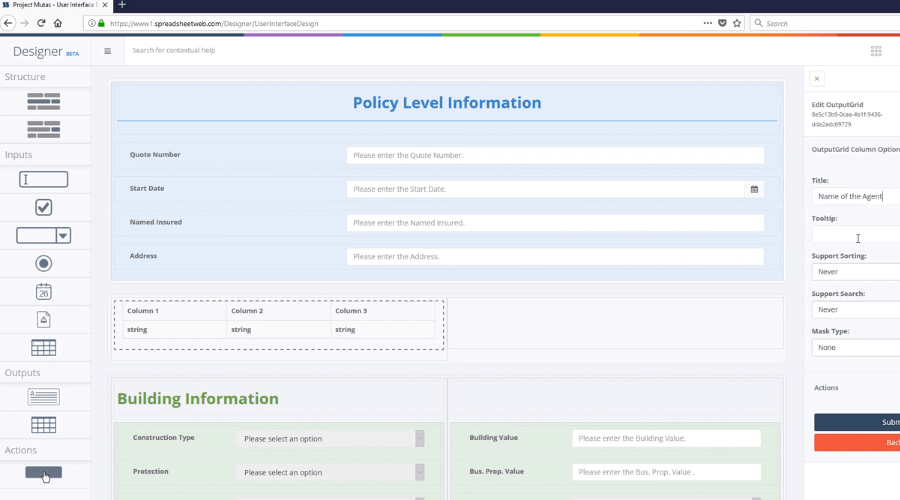Open the Start Date calendar icon

point(754,189)
